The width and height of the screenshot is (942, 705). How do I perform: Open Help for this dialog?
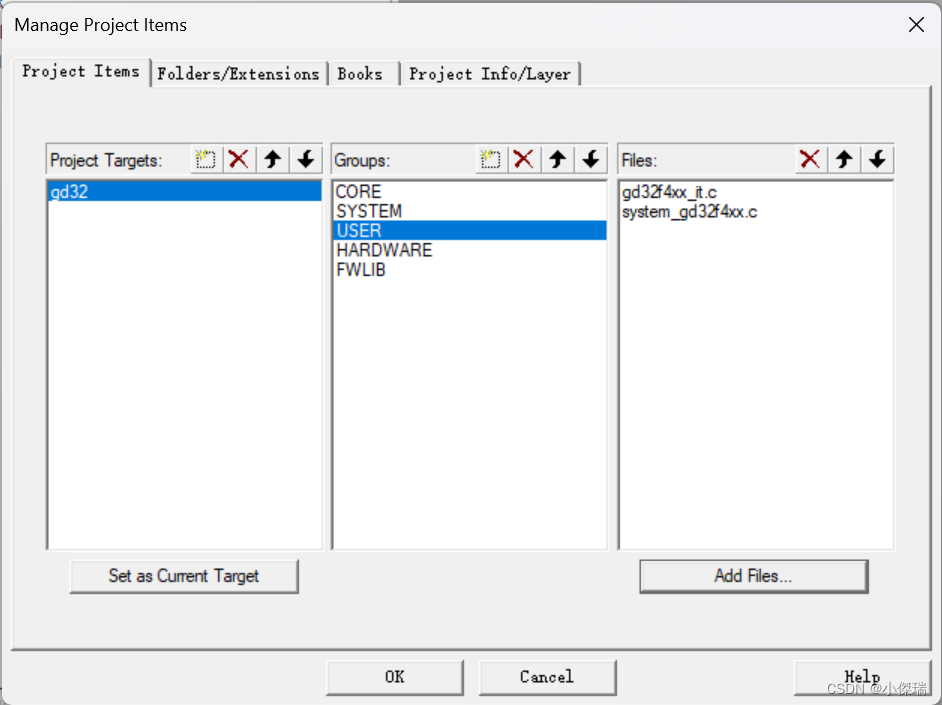click(x=862, y=677)
